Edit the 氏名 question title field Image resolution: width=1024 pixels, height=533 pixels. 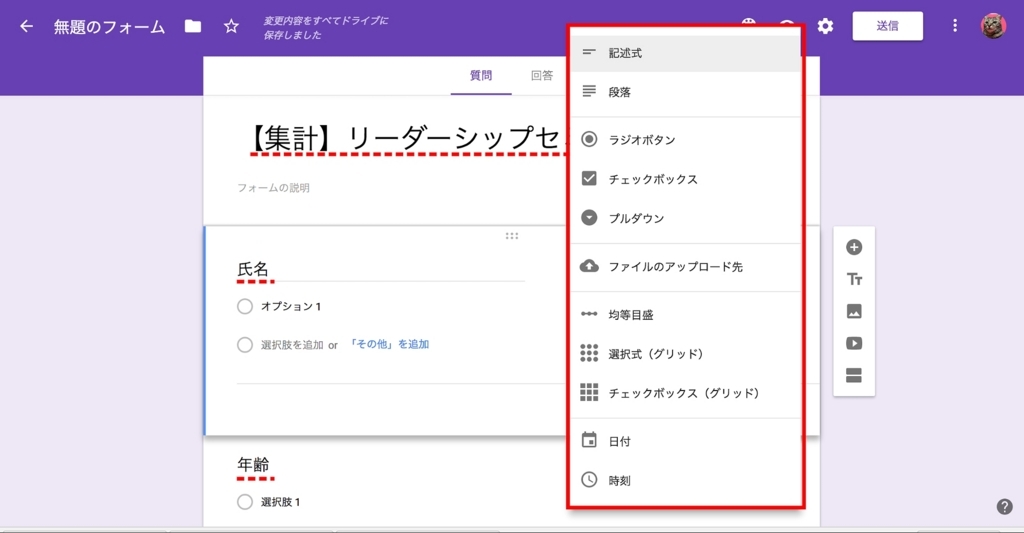381,270
